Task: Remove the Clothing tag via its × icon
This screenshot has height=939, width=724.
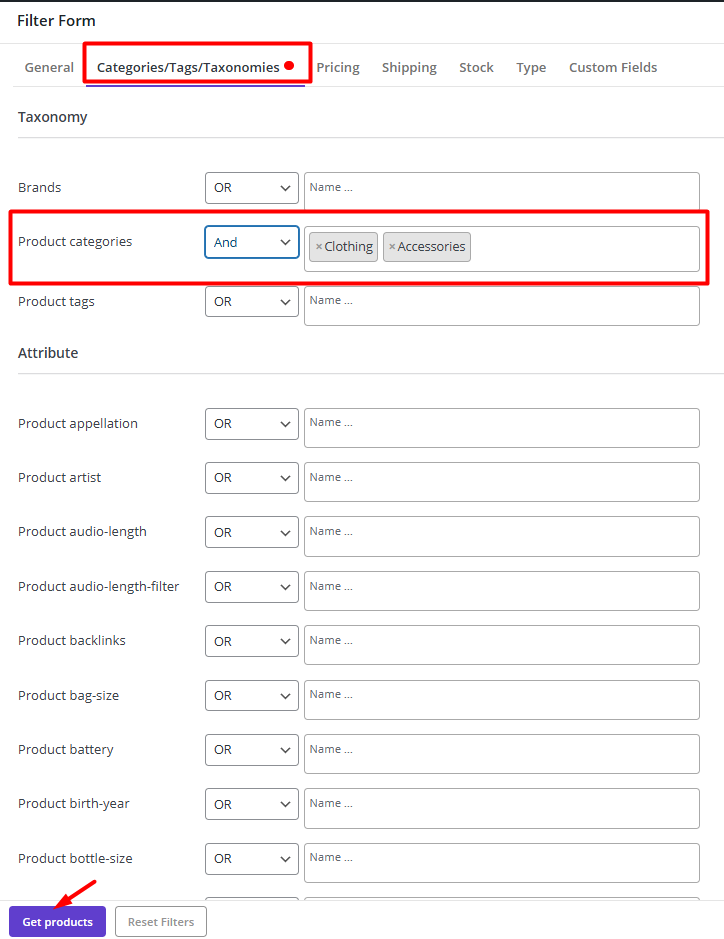Action: [x=318, y=246]
